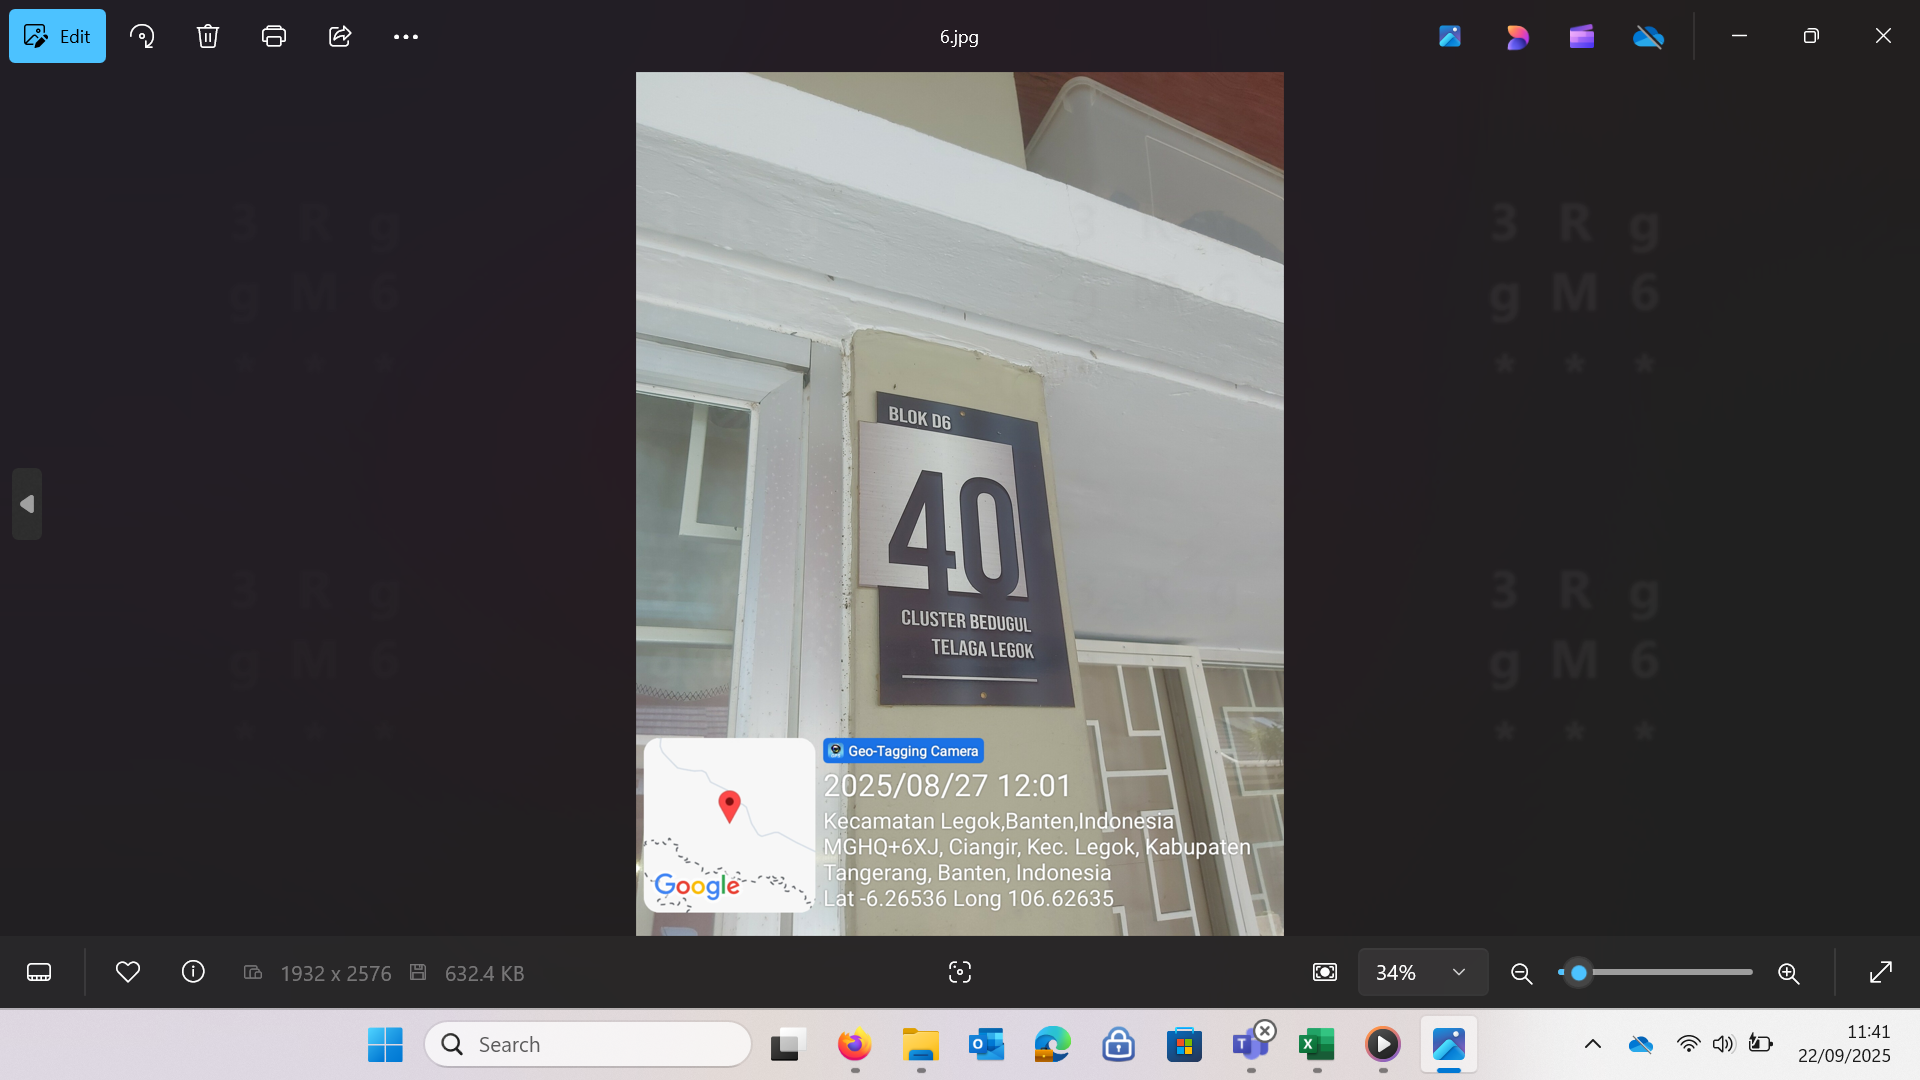Expand the 34% zoom level dropdown
This screenshot has height=1080, width=1920.
[x=1458, y=972]
